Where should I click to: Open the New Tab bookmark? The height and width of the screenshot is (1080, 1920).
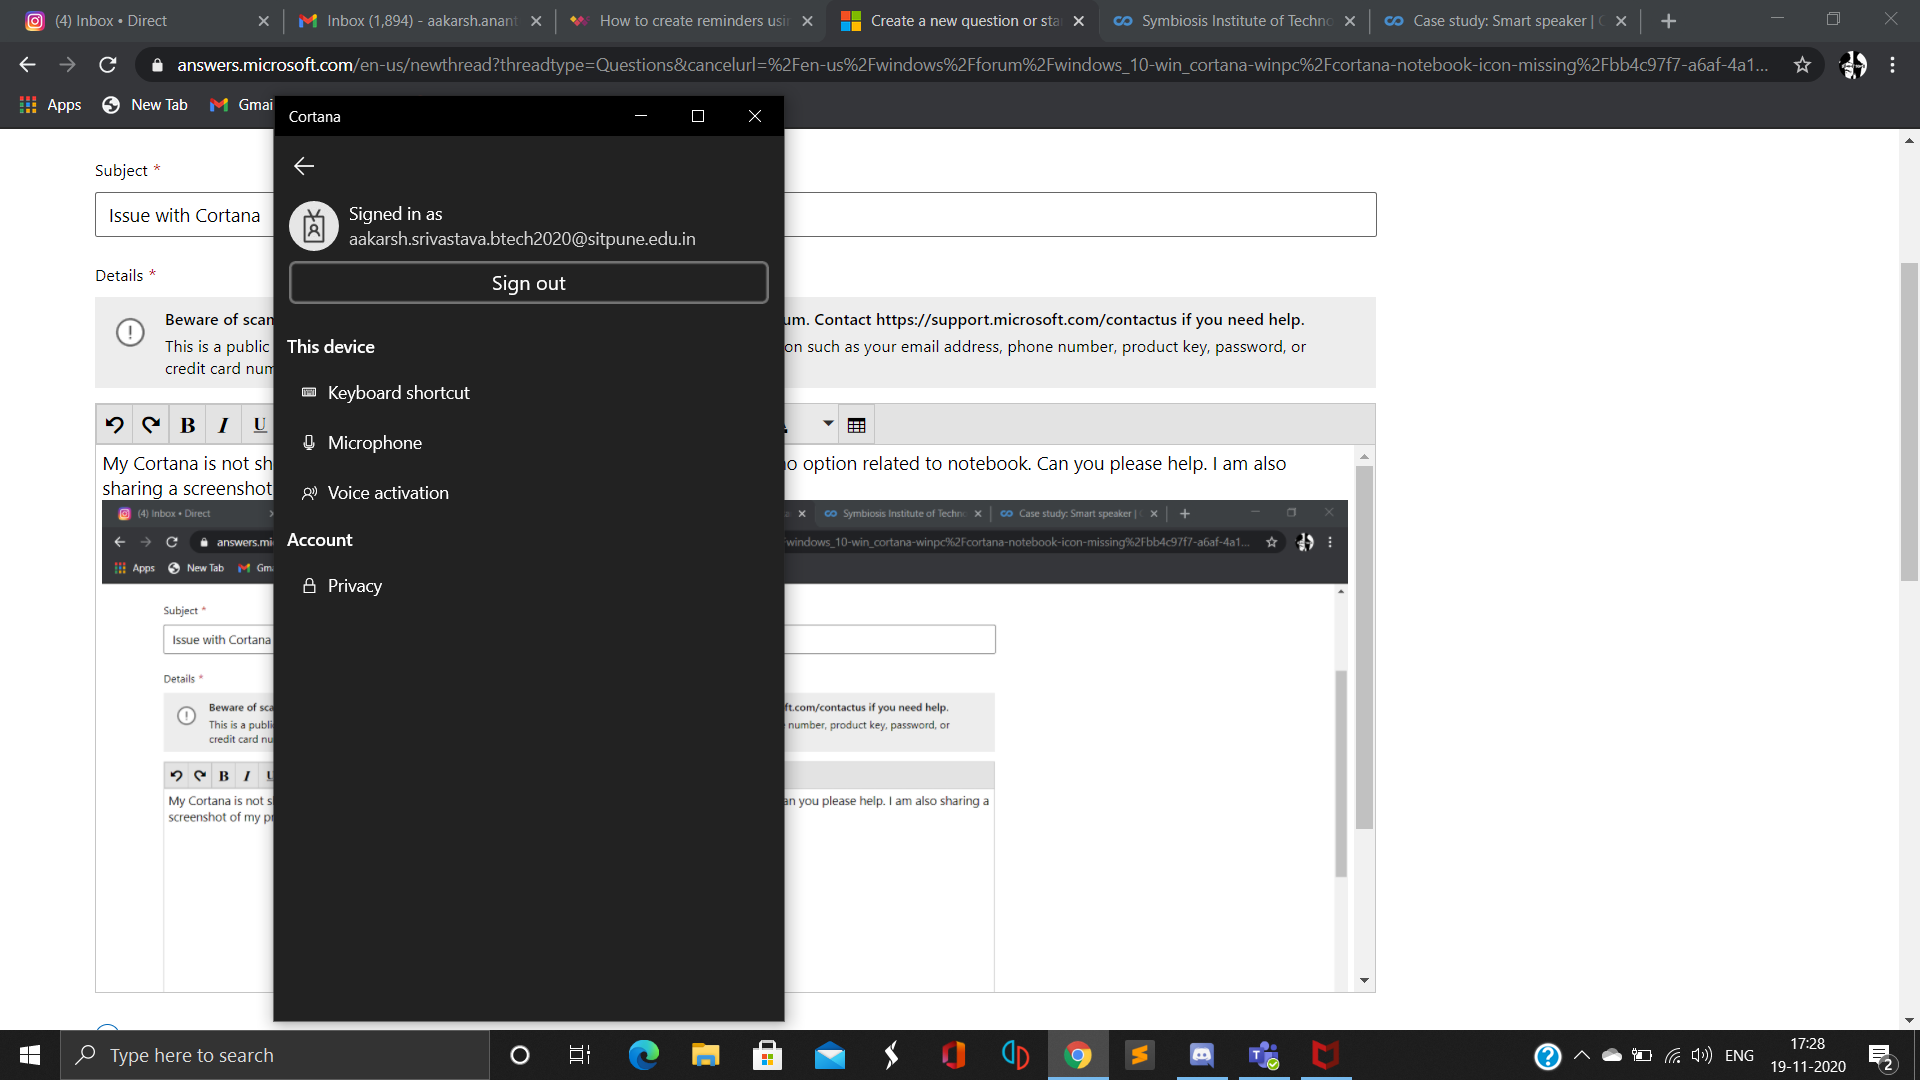tap(146, 105)
